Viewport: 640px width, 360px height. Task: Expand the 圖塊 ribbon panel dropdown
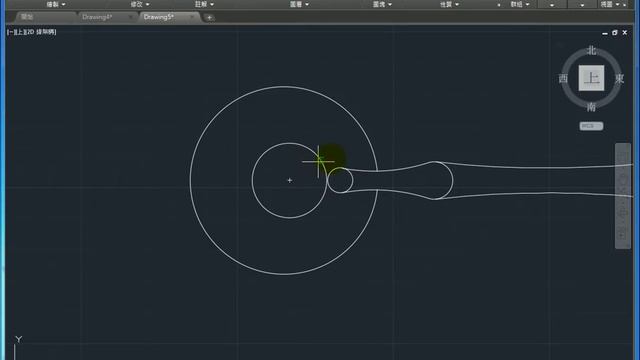[382, 4]
